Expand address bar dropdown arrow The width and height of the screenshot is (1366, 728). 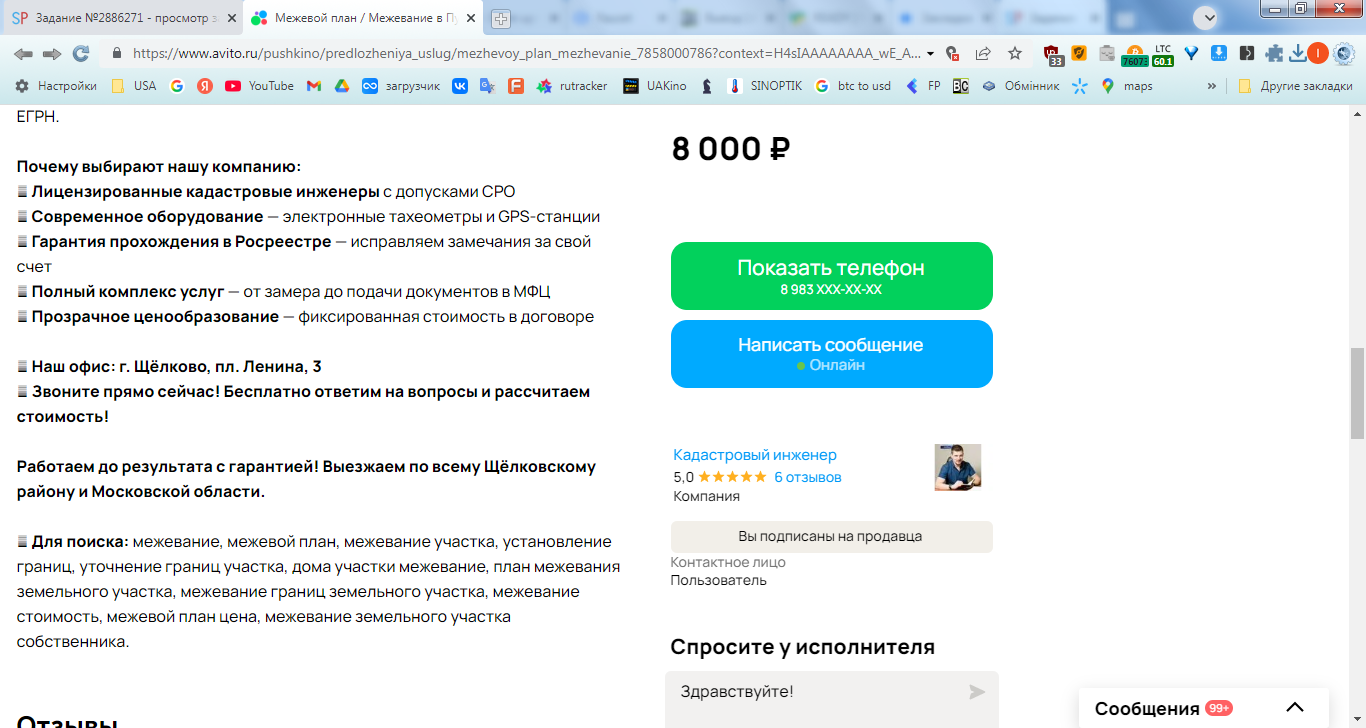[x=931, y=53]
